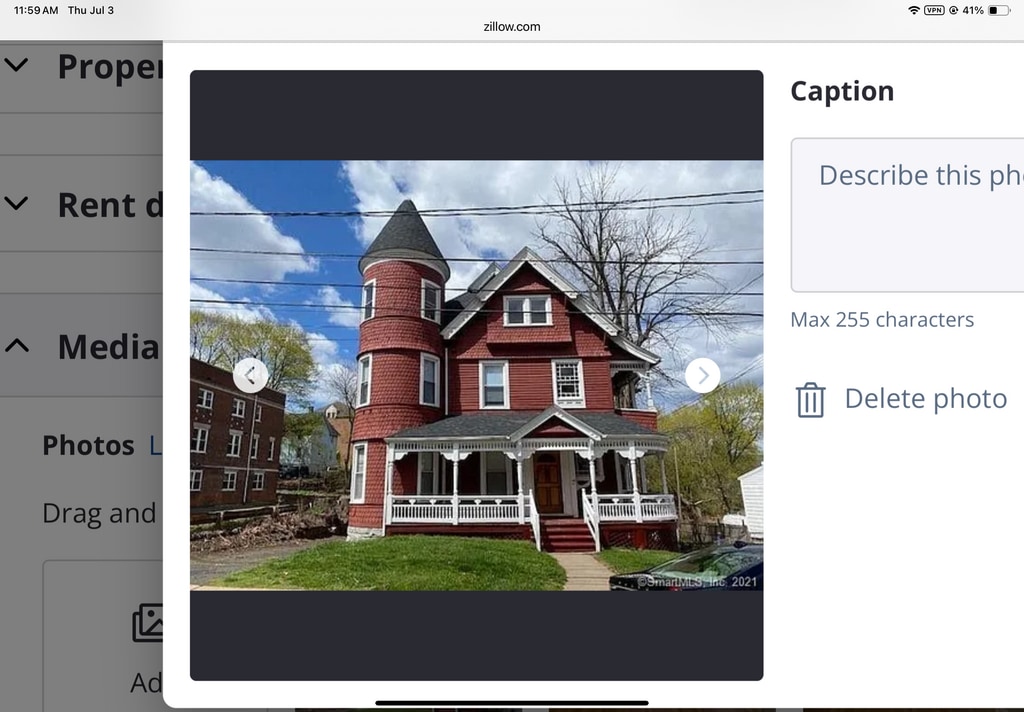The width and height of the screenshot is (1024, 712).
Task: Click the 'Max 255 characters' hint text
Action: pos(882,319)
